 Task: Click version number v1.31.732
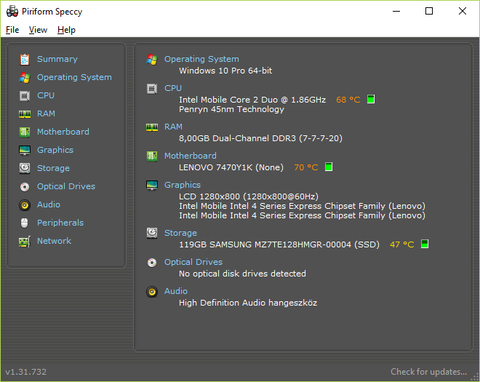[x=26, y=372]
